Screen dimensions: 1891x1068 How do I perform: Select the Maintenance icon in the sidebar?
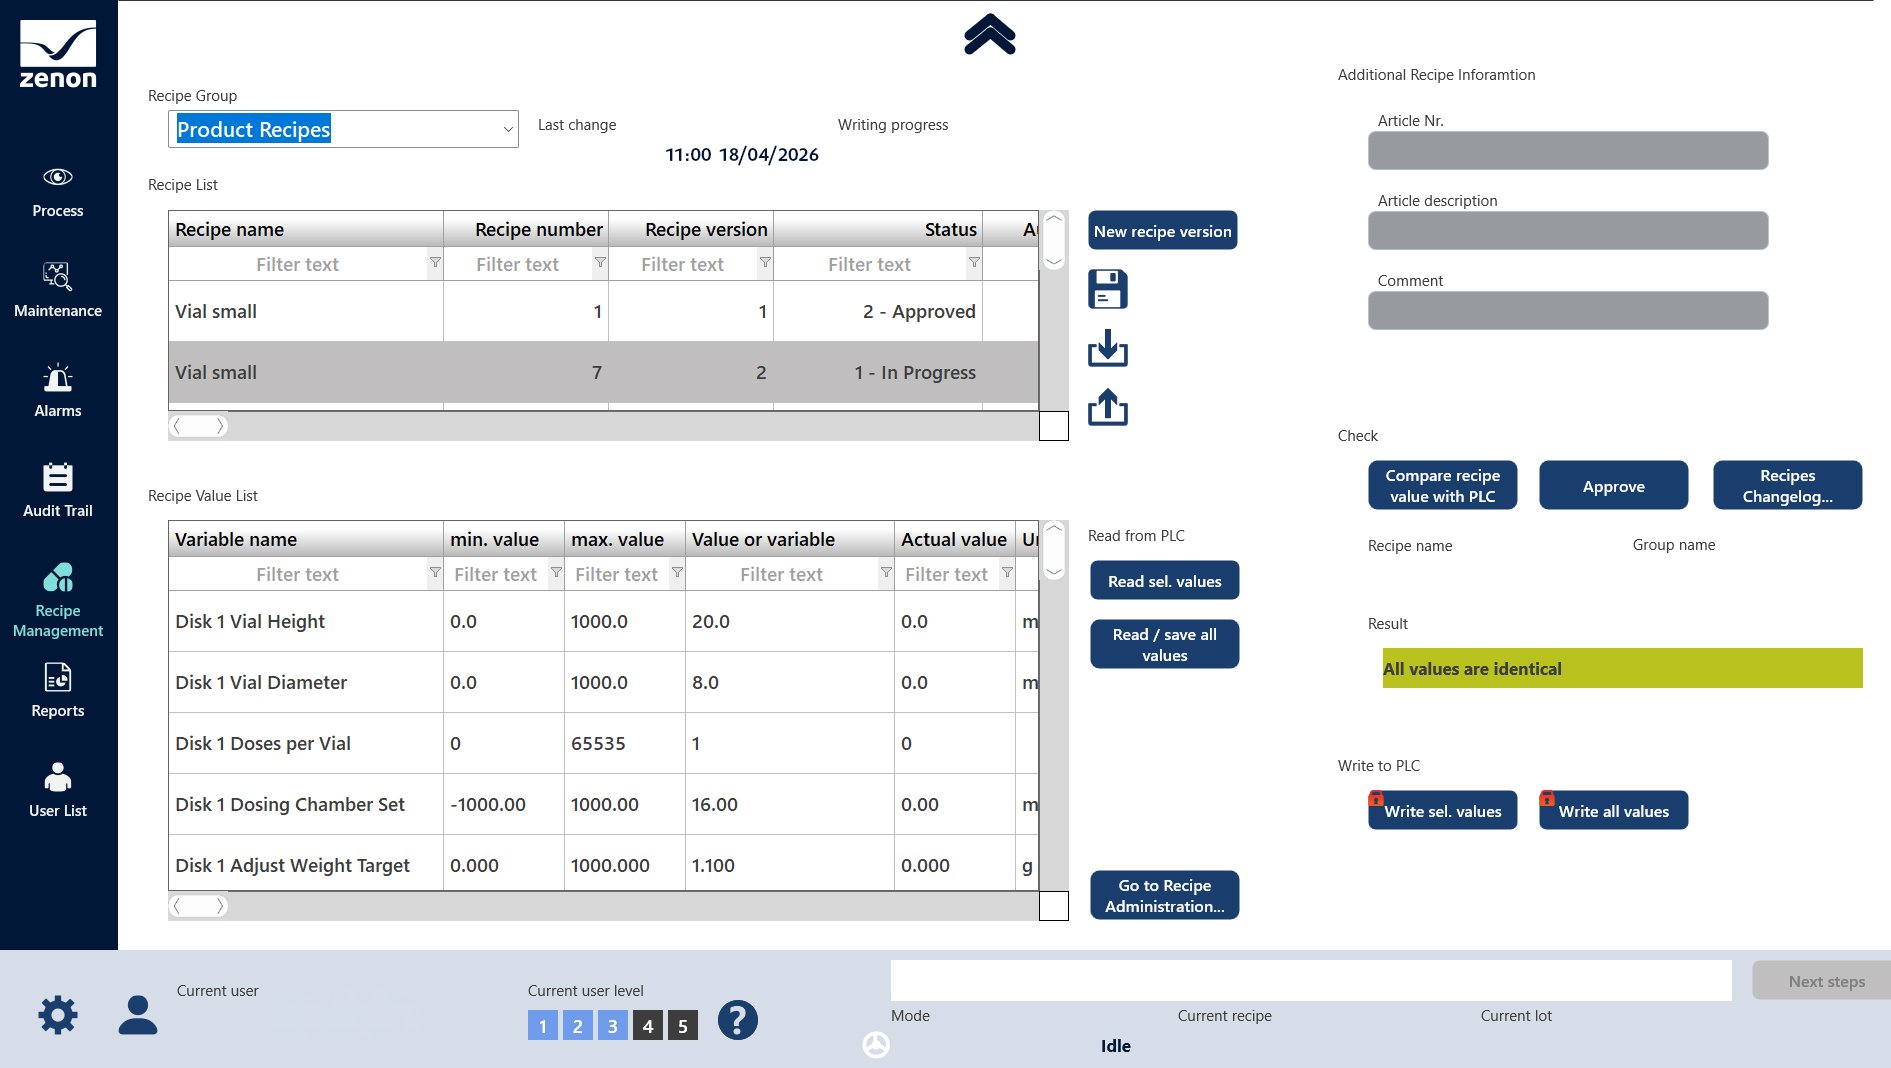coord(57,290)
